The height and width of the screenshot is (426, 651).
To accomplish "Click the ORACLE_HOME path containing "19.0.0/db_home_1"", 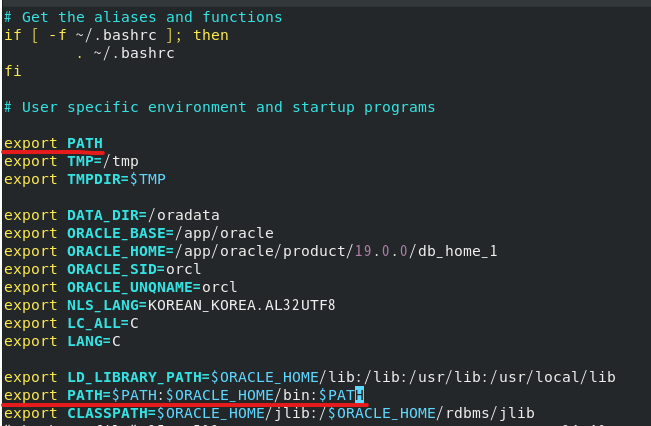I will click(x=250, y=251).
